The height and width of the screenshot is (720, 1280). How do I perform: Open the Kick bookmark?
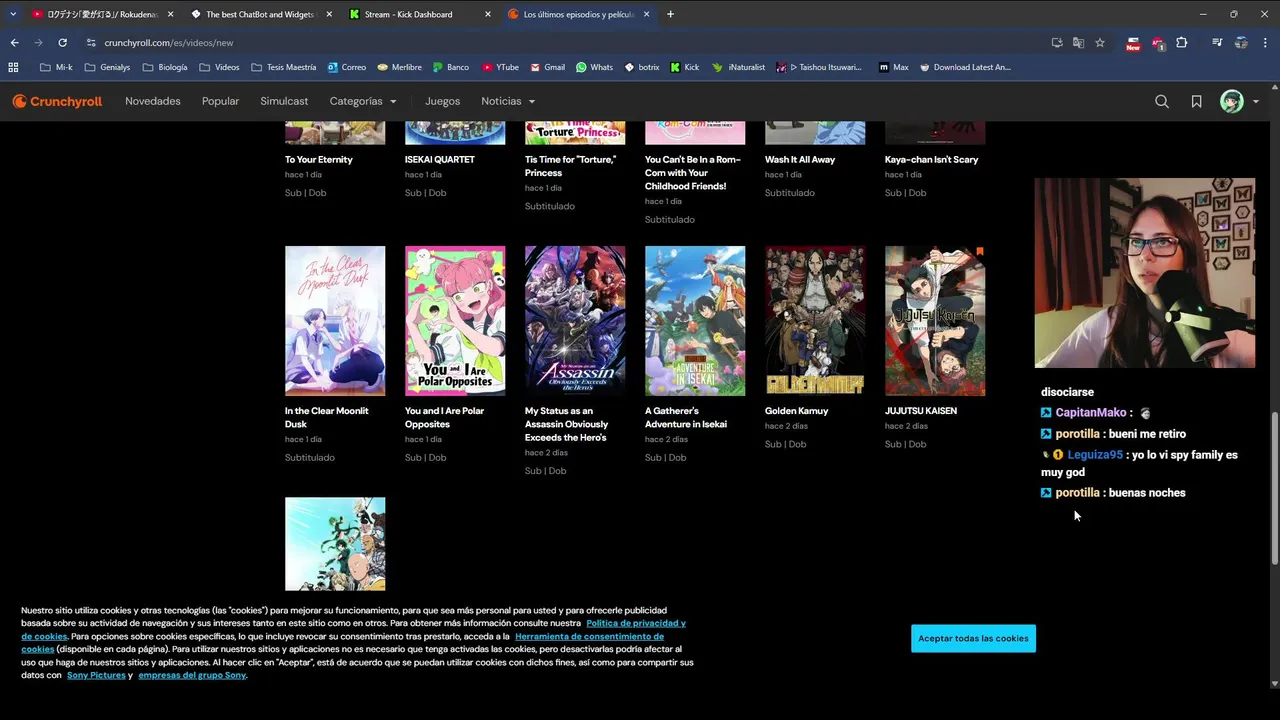point(685,67)
